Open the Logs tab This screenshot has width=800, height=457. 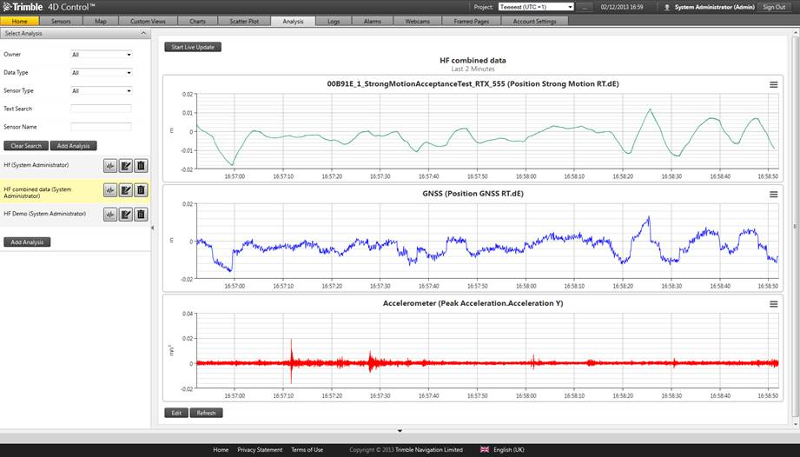click(x=334, y=21)
